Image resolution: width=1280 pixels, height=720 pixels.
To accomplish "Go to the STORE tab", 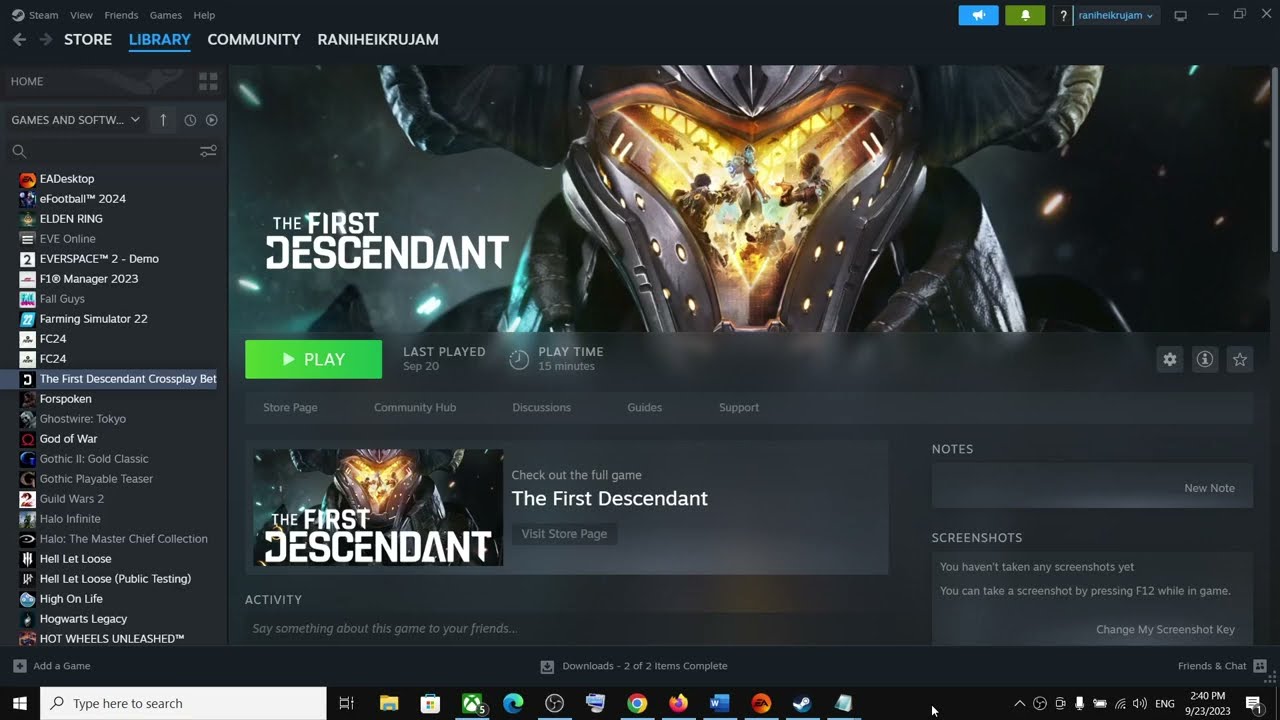I will coord(88,39).
